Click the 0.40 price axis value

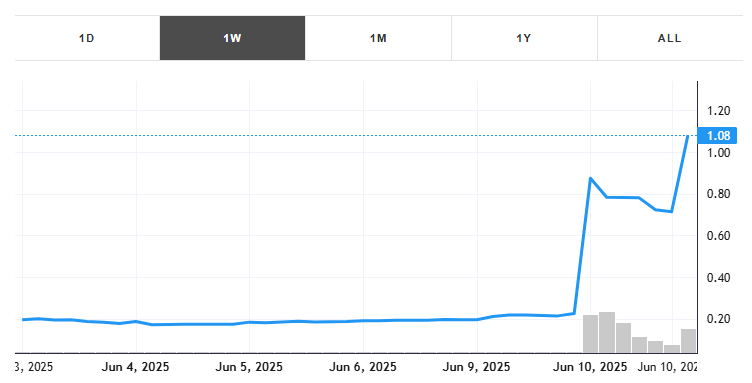pos(718,278)
